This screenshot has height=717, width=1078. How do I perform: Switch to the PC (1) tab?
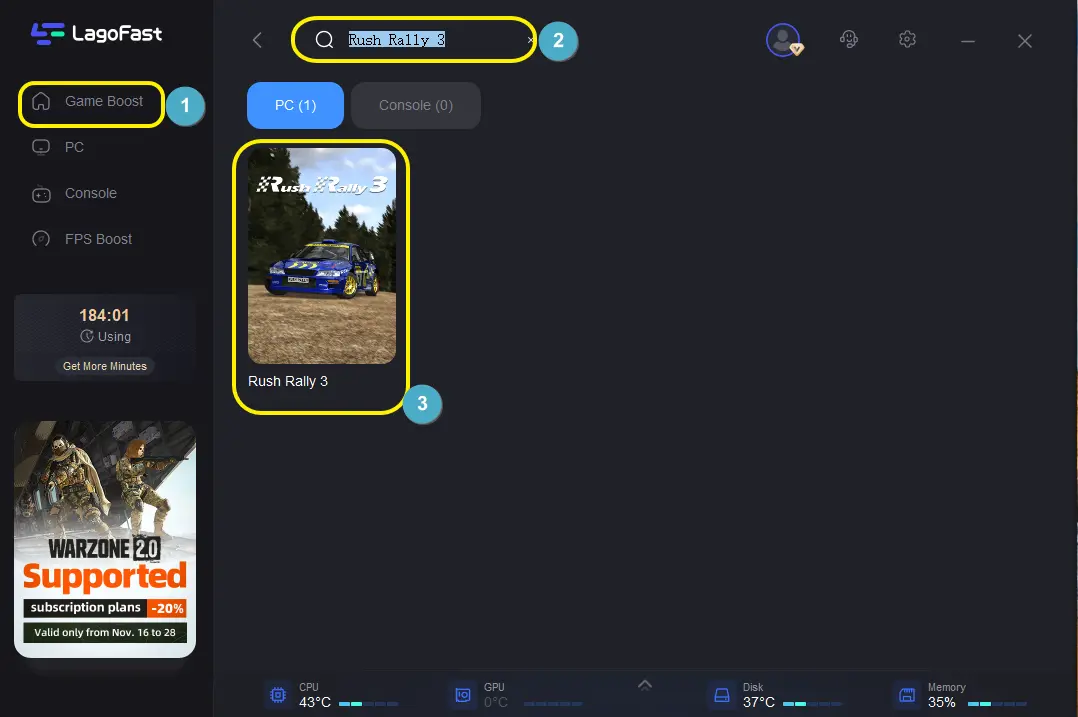point(295,105)
